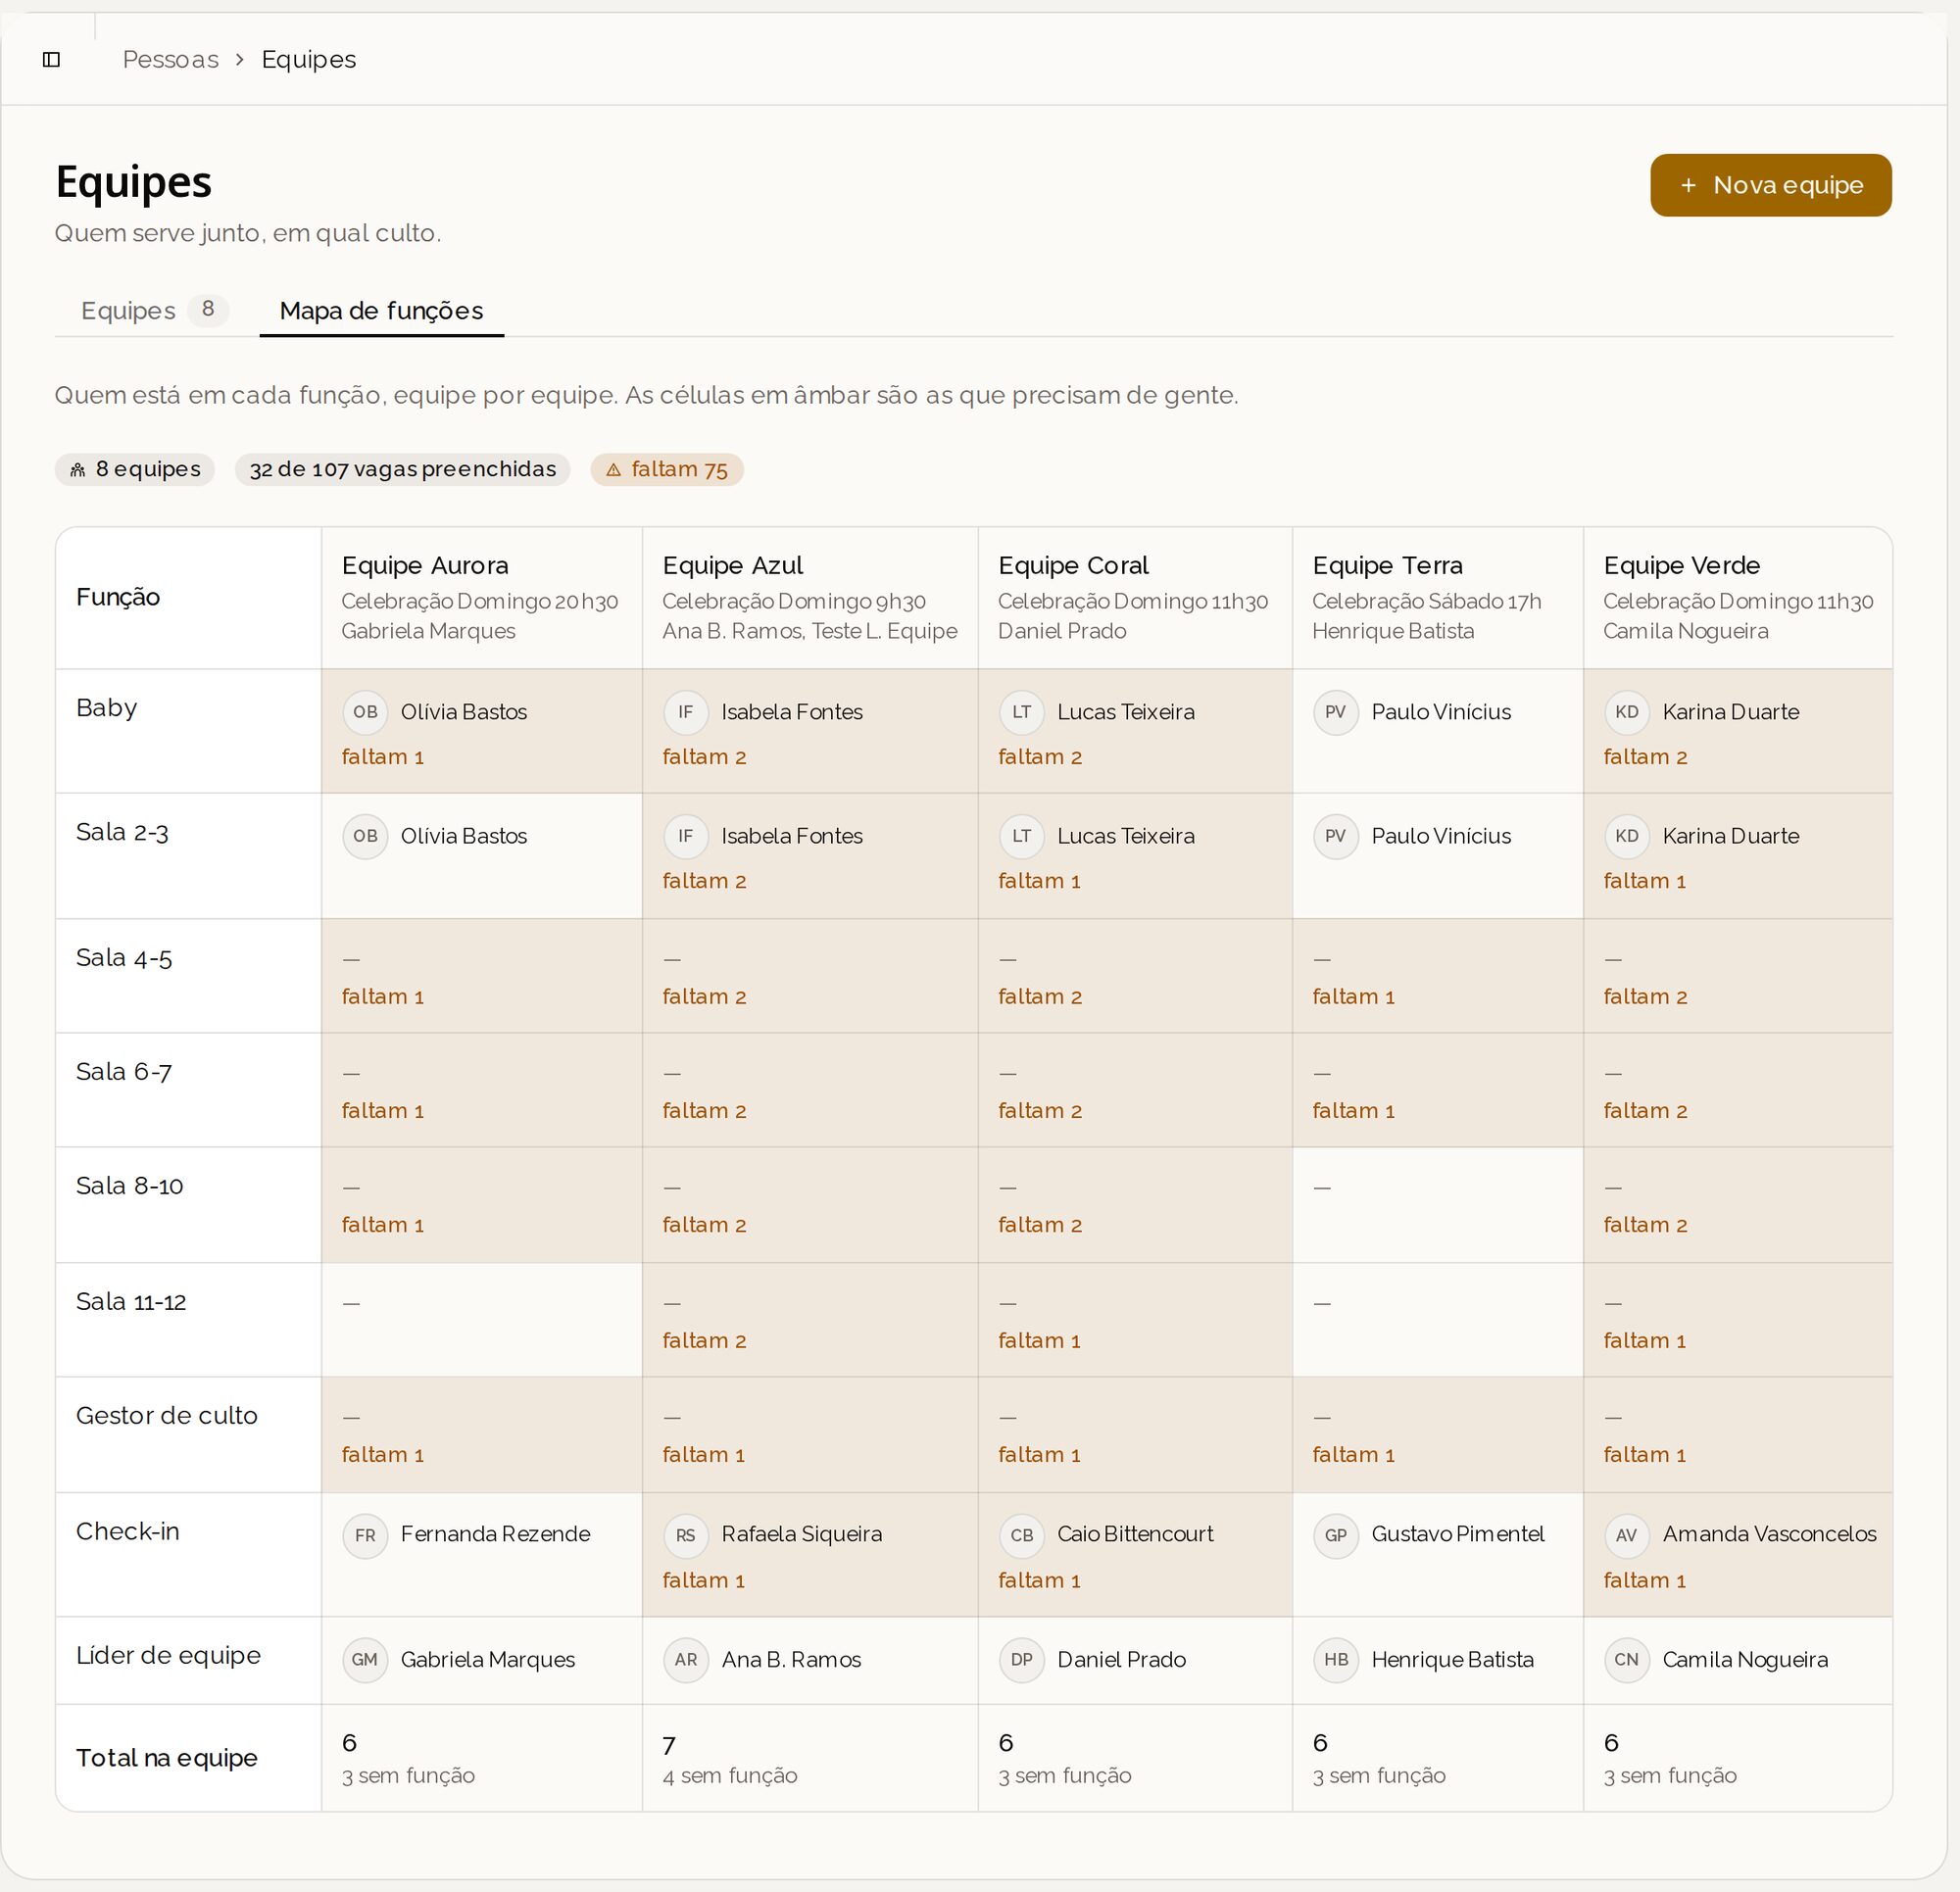
Task: Click the Equipes breadcrumb item
Action: click(308, 60)
